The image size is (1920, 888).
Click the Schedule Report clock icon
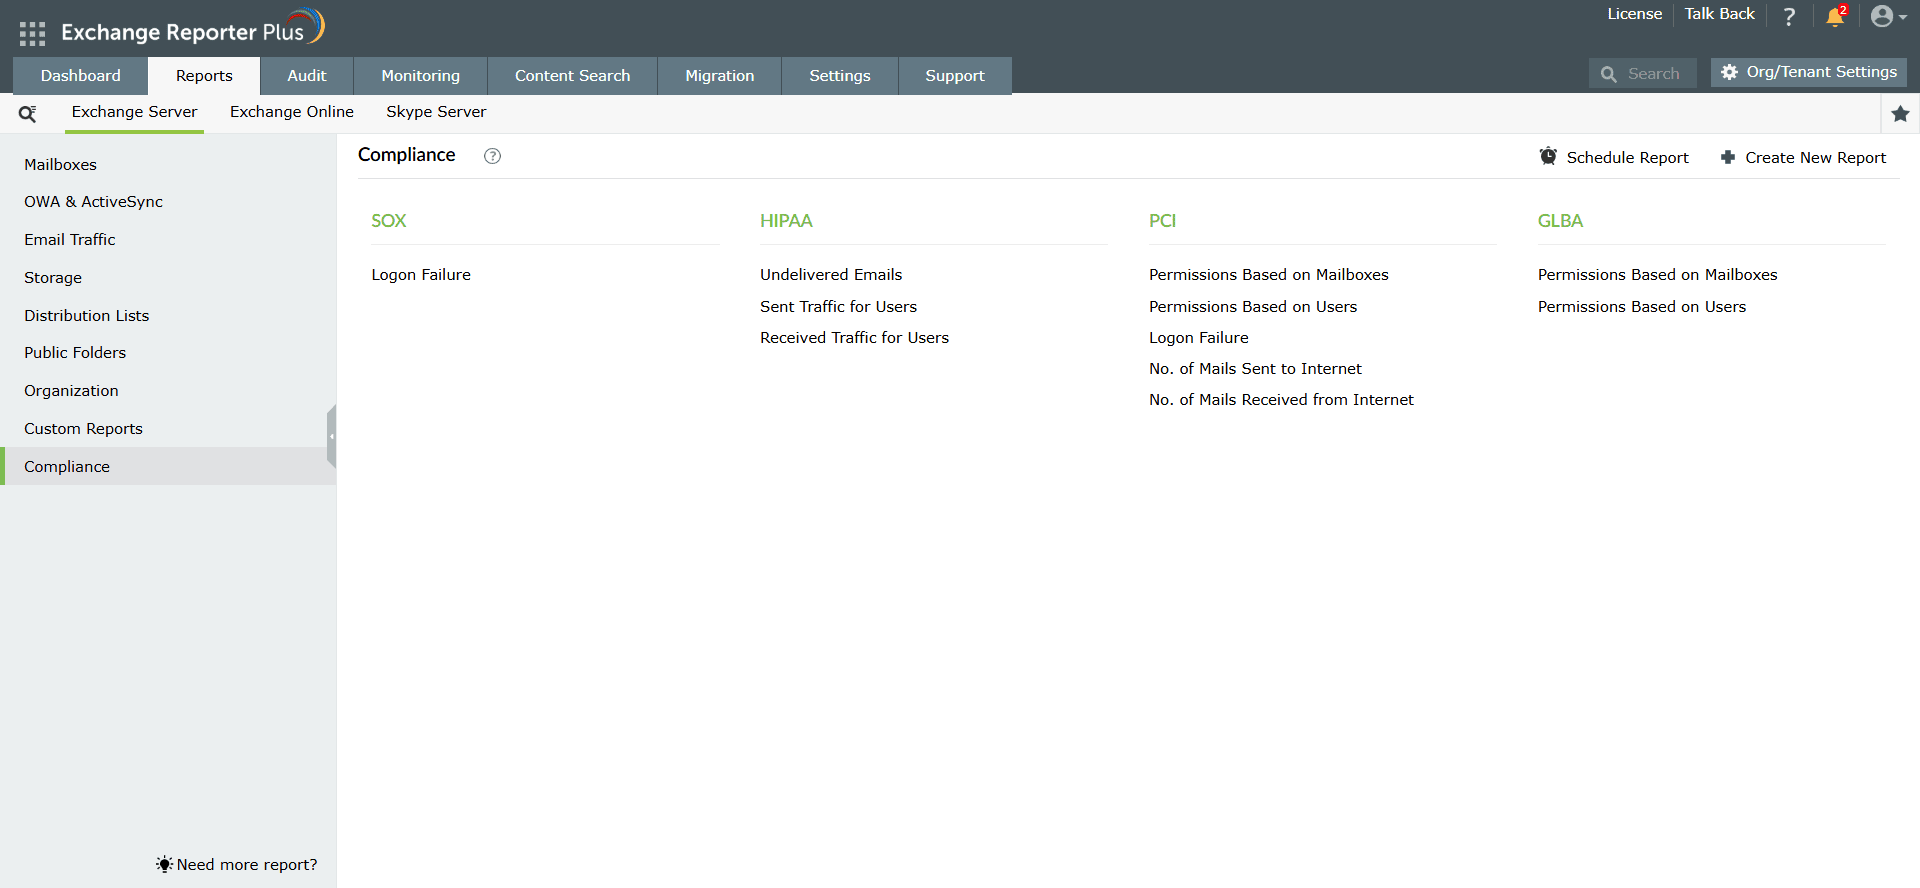1548,156
